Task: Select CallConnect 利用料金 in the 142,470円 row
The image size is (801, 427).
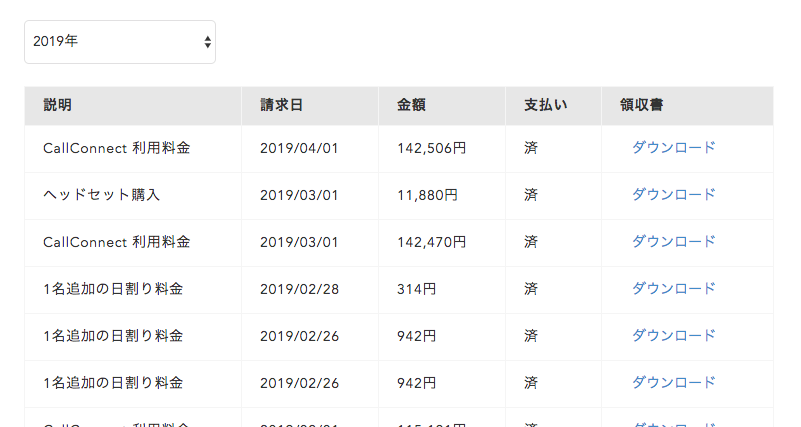Action: point(116,242)
